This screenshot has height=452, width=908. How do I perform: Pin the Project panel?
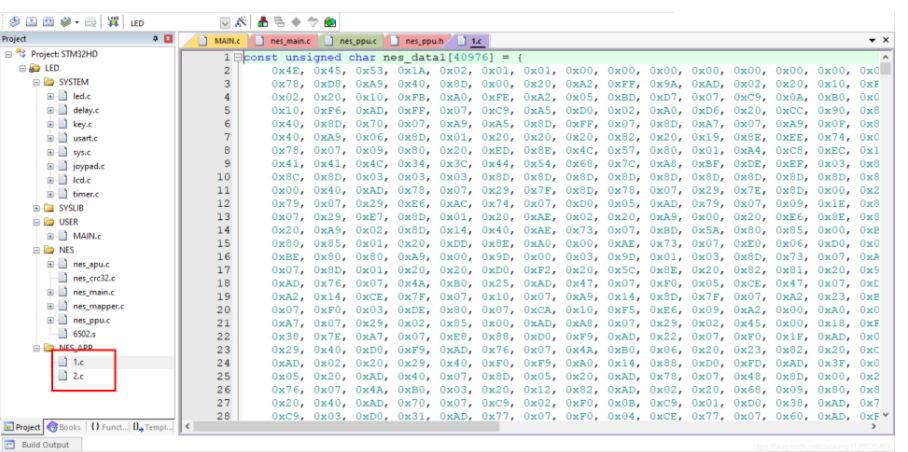point(155,39)
